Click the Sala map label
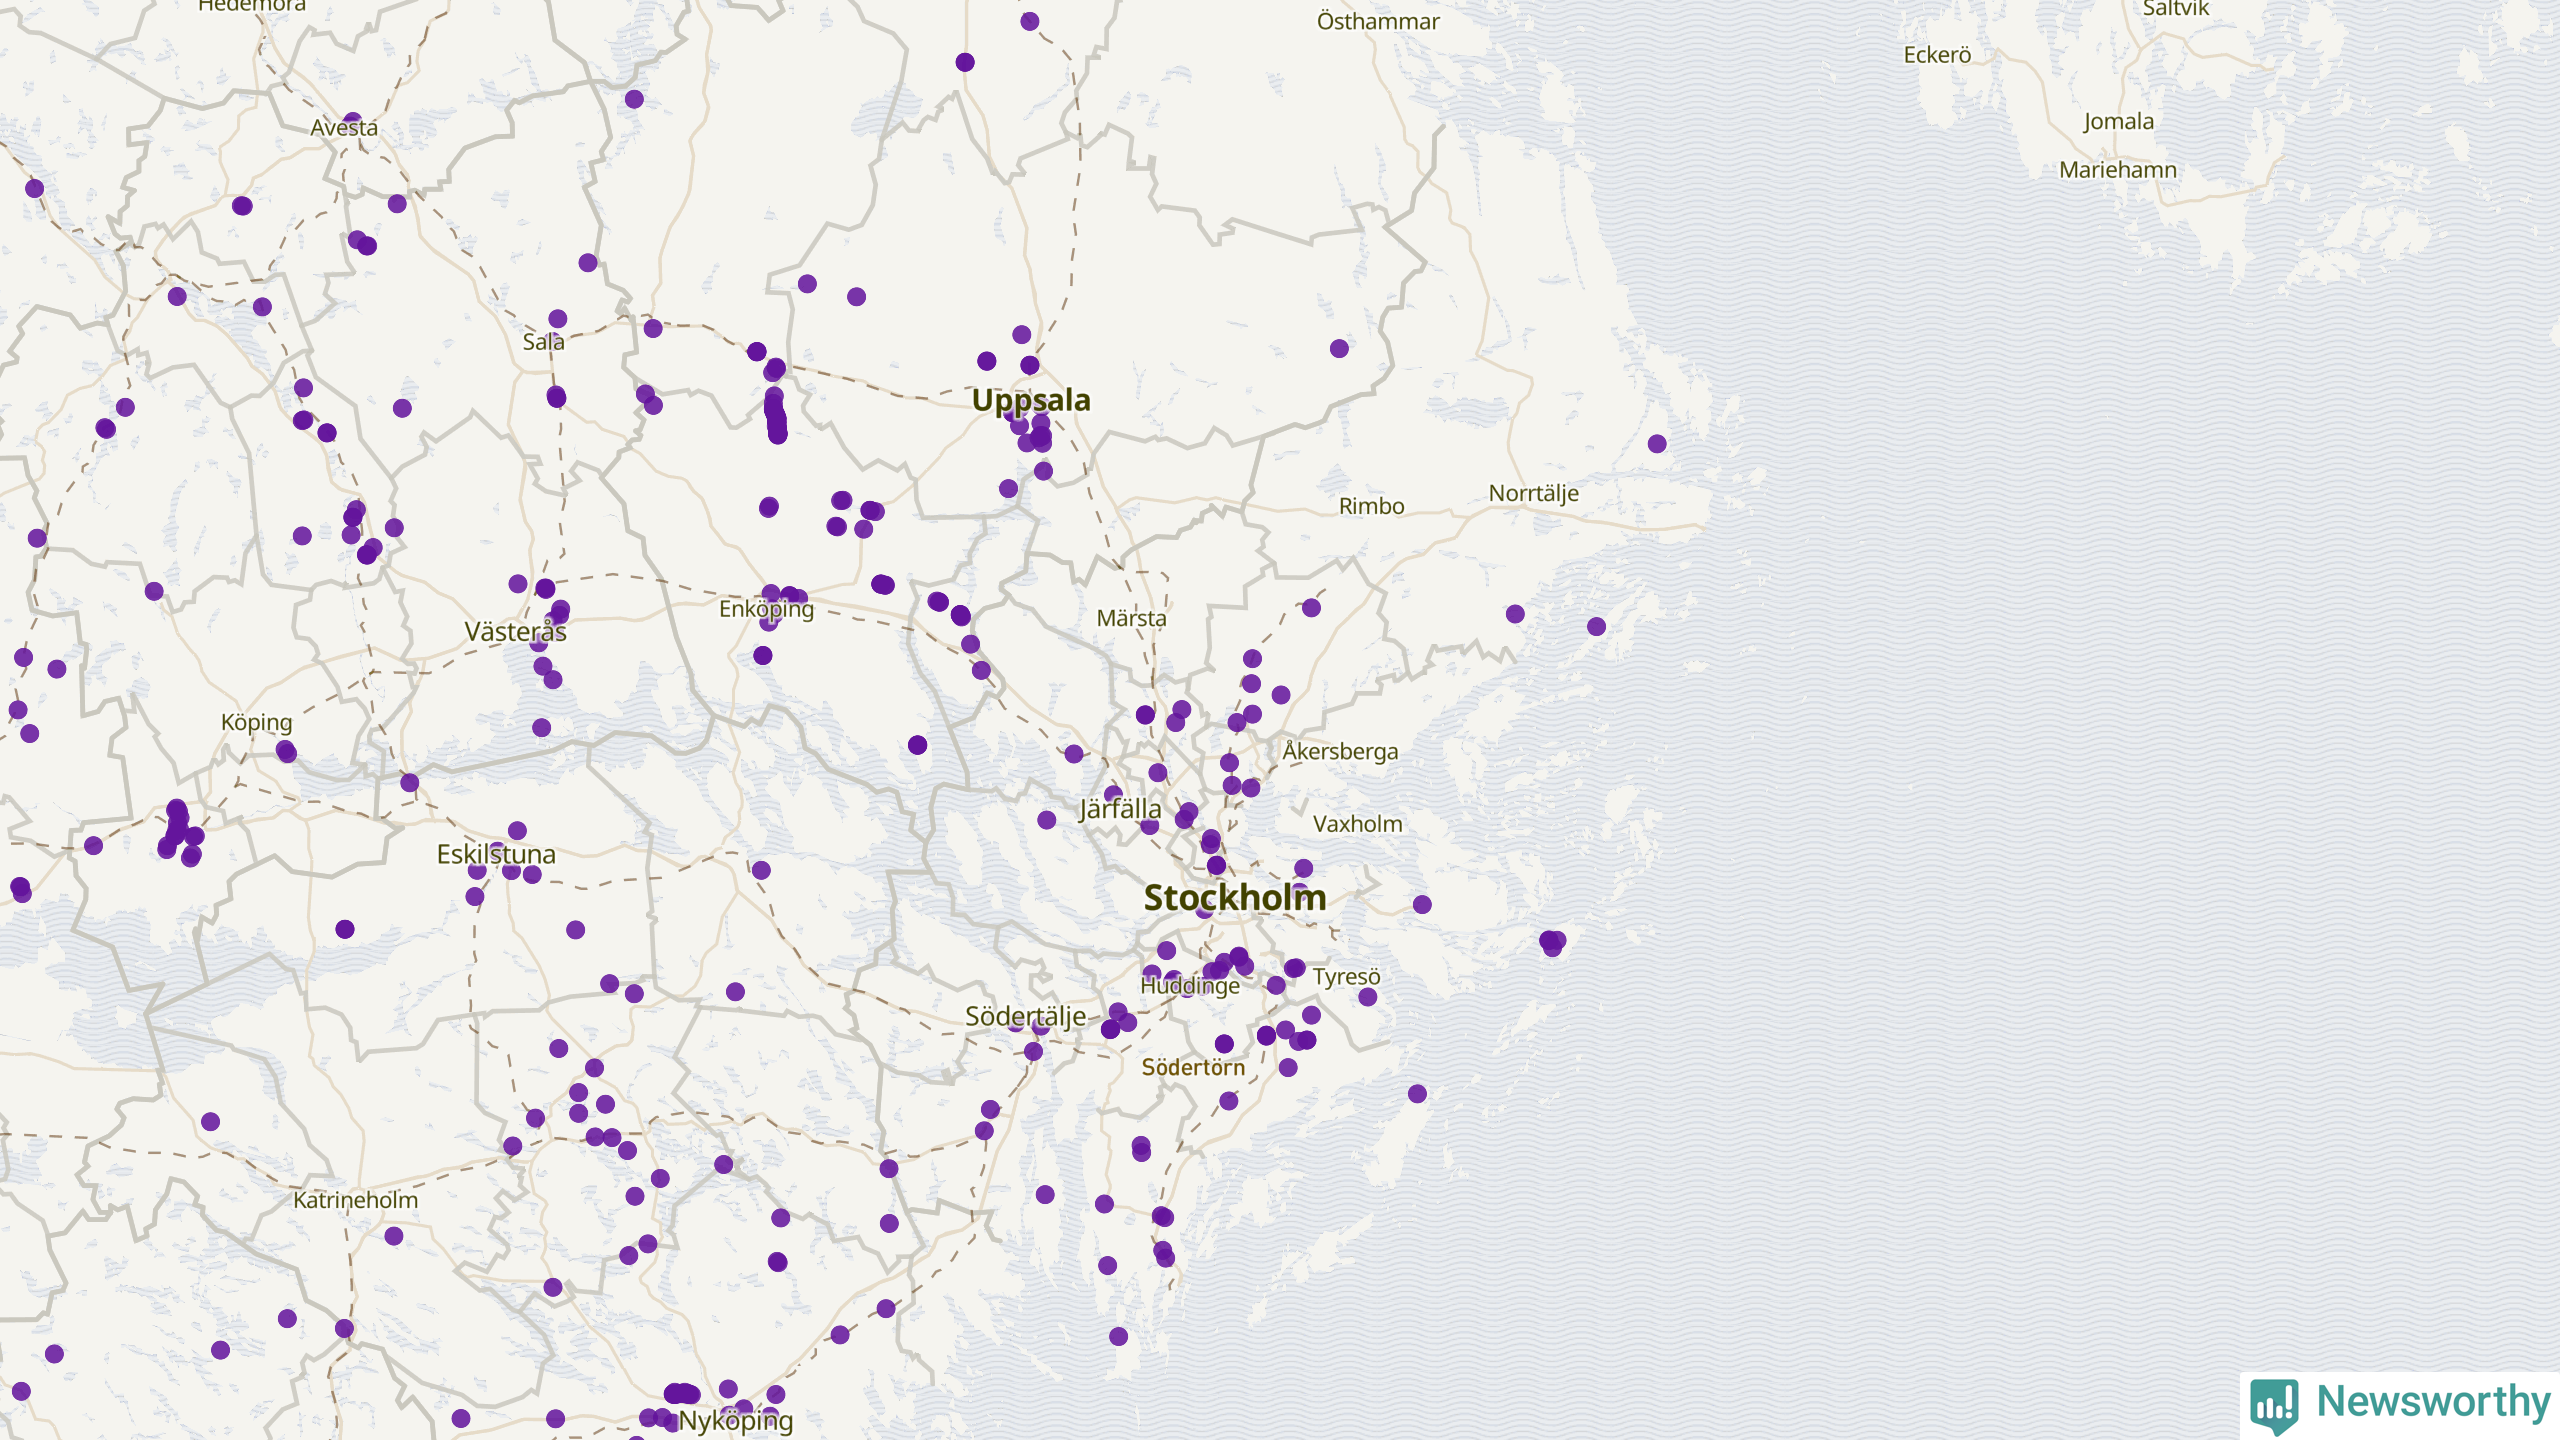The width and height of the screenshot is (2560, 1440). (x=543, y=342)
